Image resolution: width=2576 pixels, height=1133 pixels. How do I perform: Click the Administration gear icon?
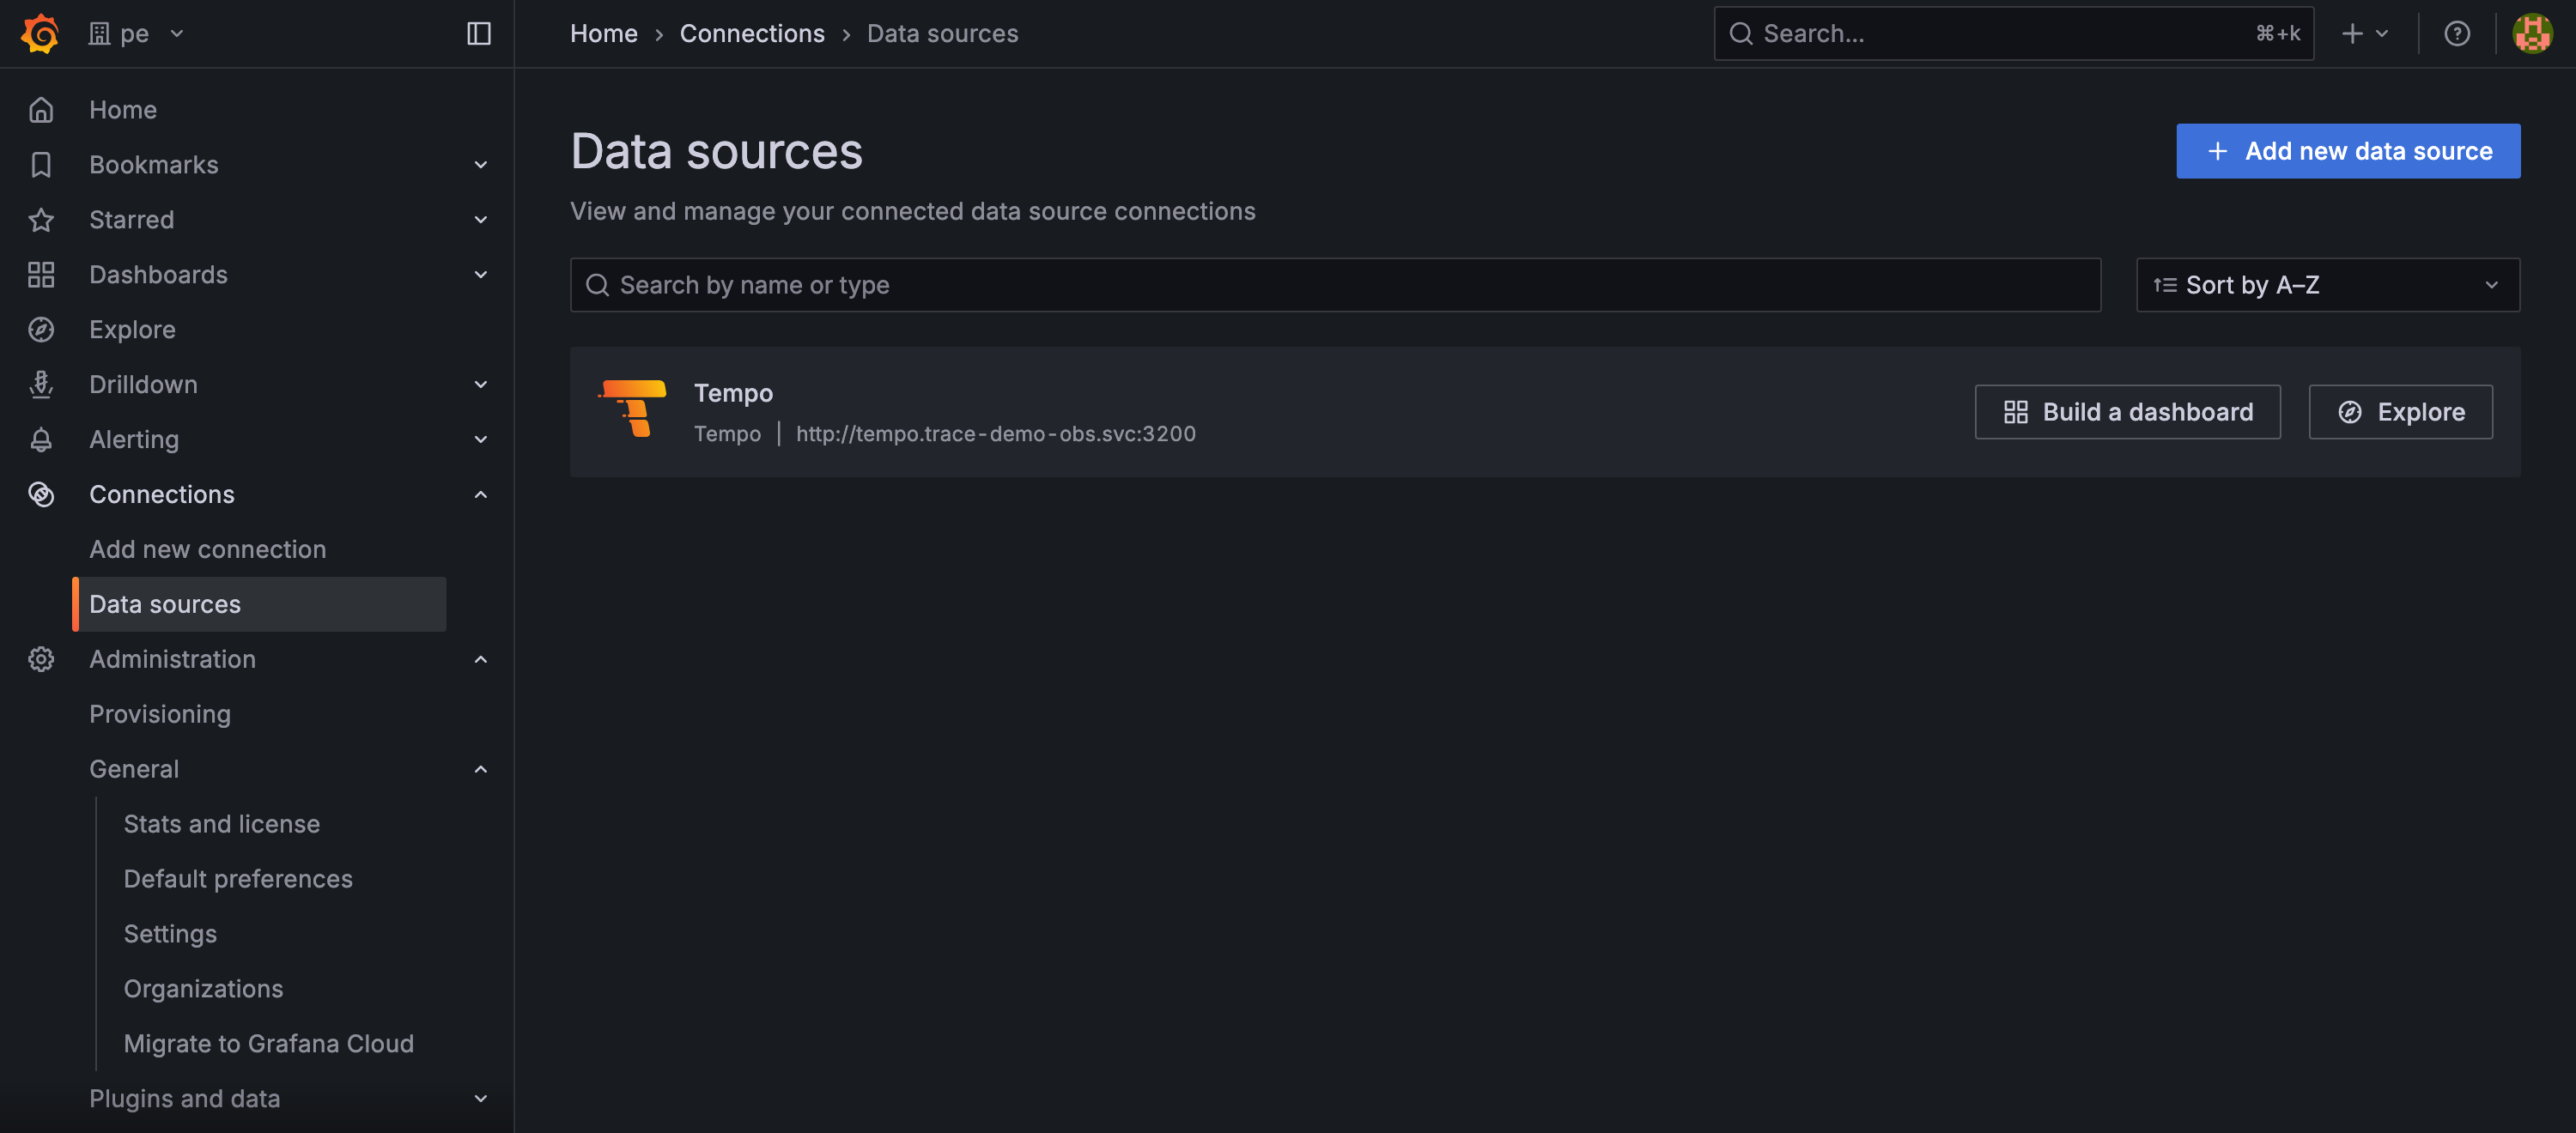click(41, 659)
